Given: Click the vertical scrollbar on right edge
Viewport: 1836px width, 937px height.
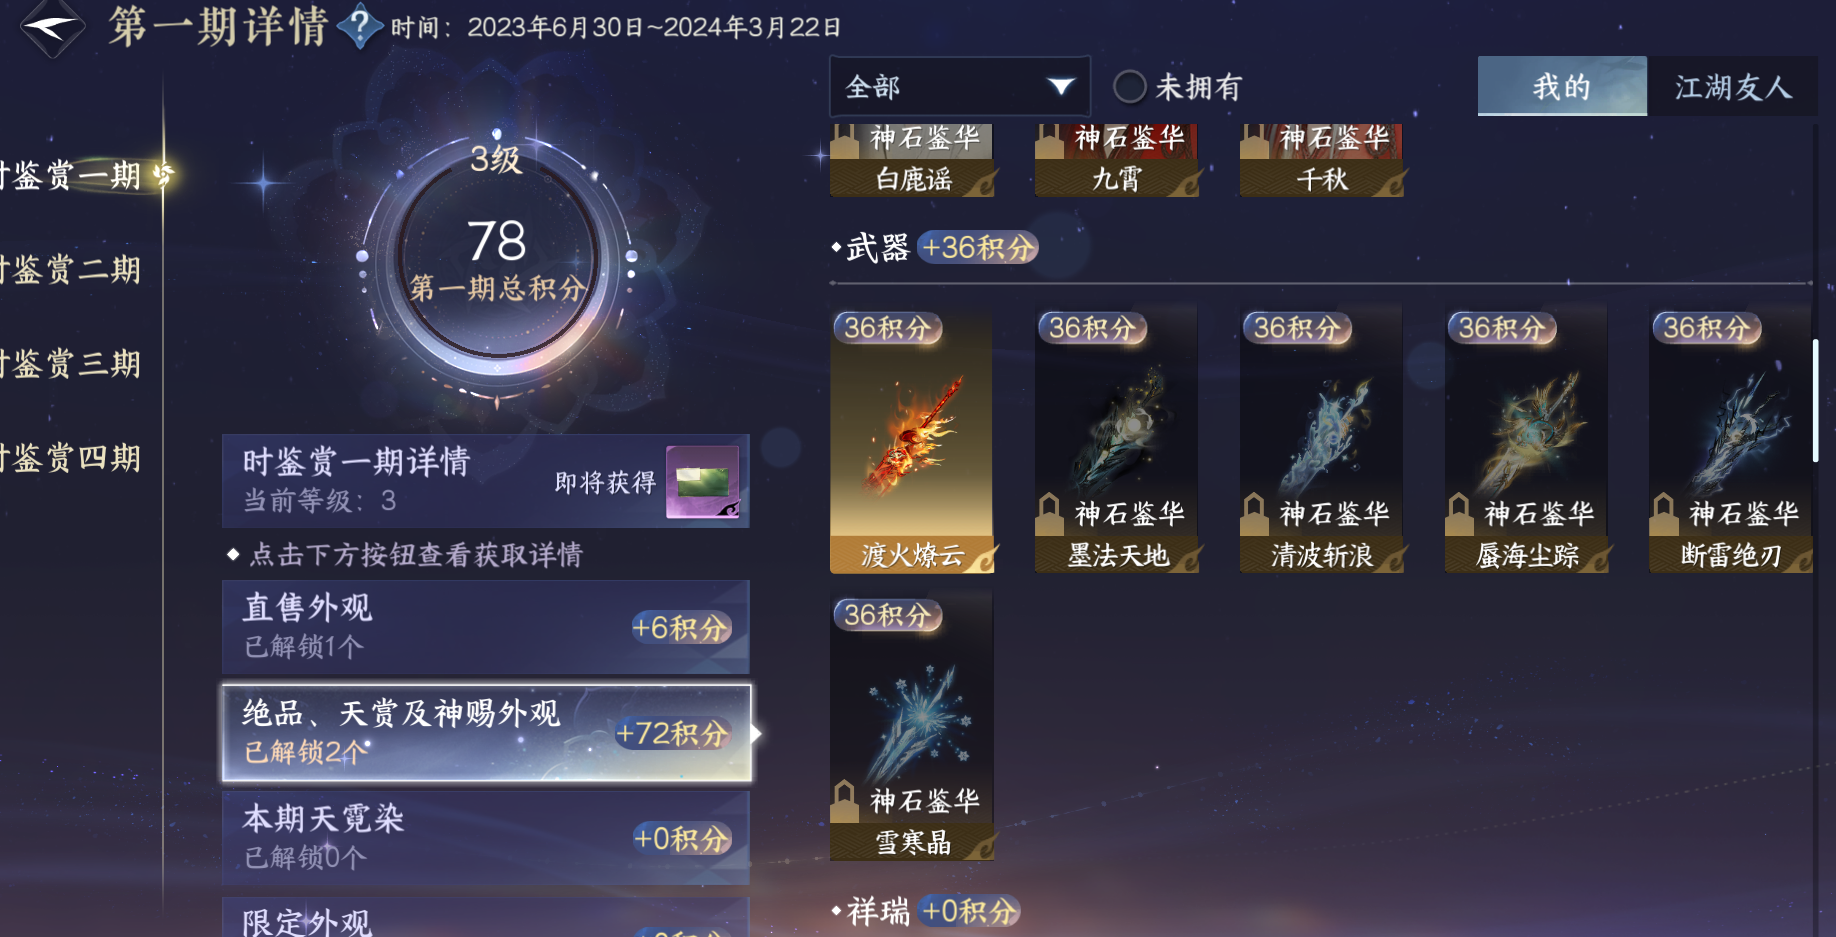Looking at the screenshot, I should pyautogui.click(x=1815, y=400).
